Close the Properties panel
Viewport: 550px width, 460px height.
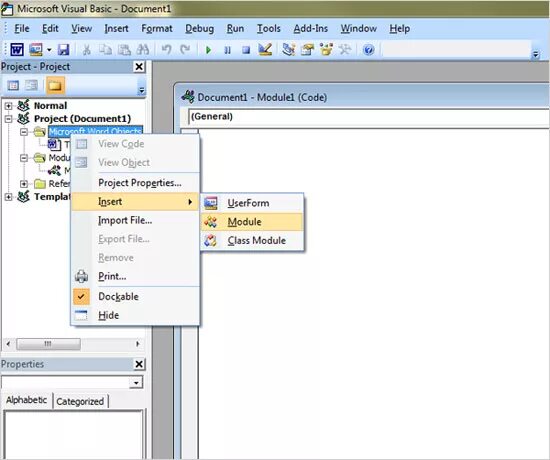pyautogui.click(x=139, y=364)
